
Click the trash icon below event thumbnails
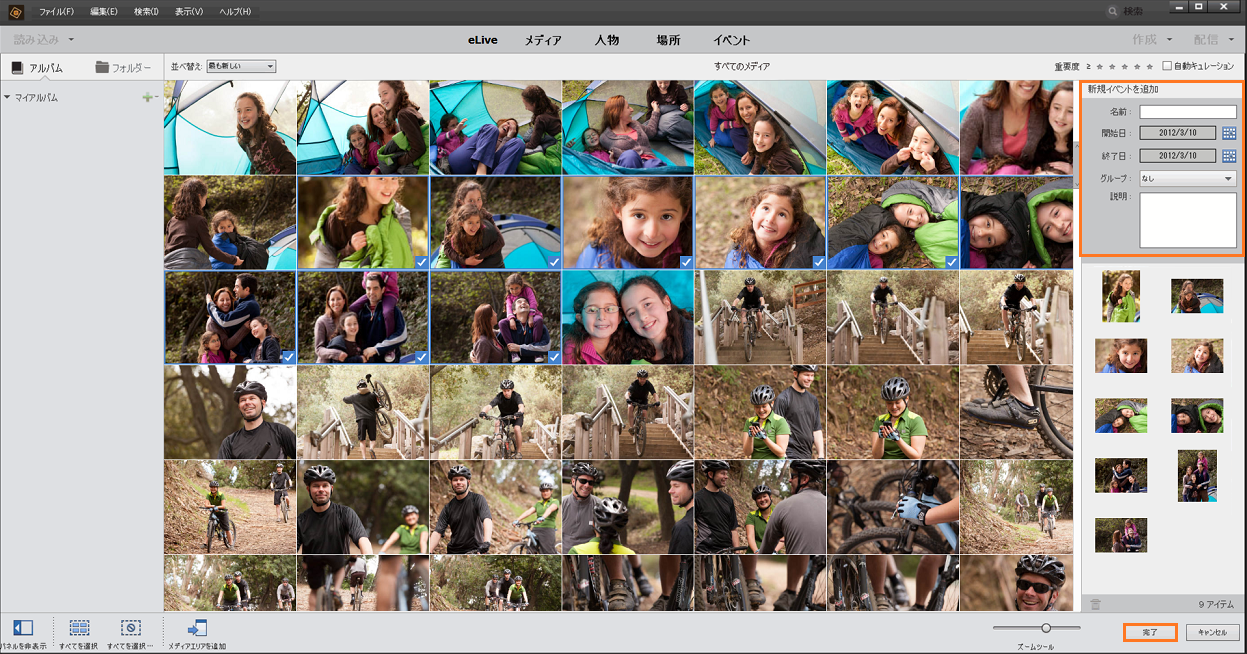coord(1095,604)
